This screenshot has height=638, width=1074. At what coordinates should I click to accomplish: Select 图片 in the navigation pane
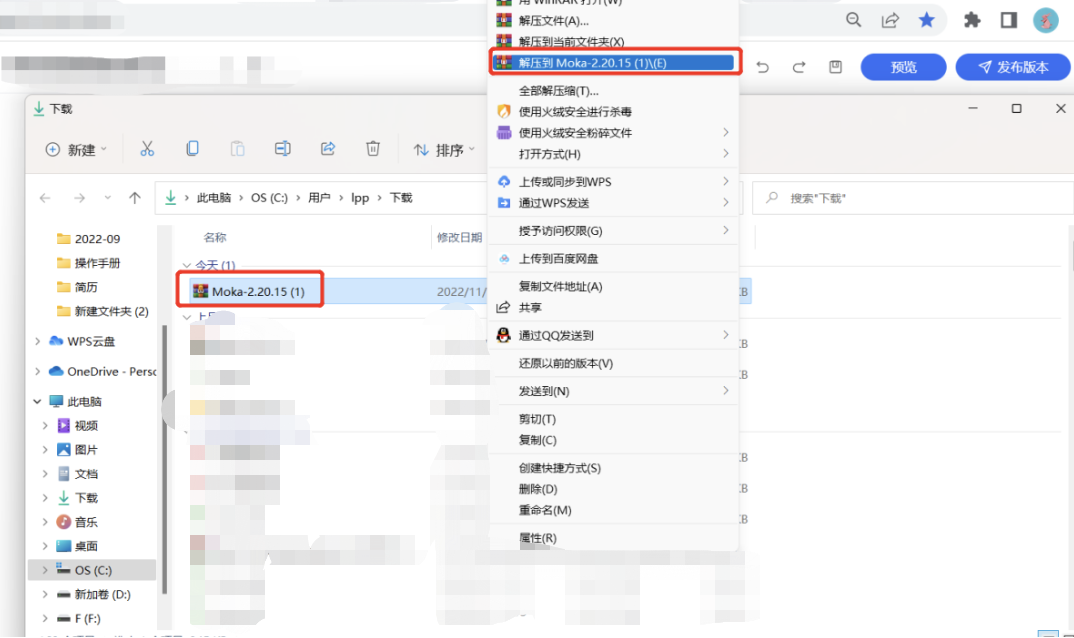86,450
